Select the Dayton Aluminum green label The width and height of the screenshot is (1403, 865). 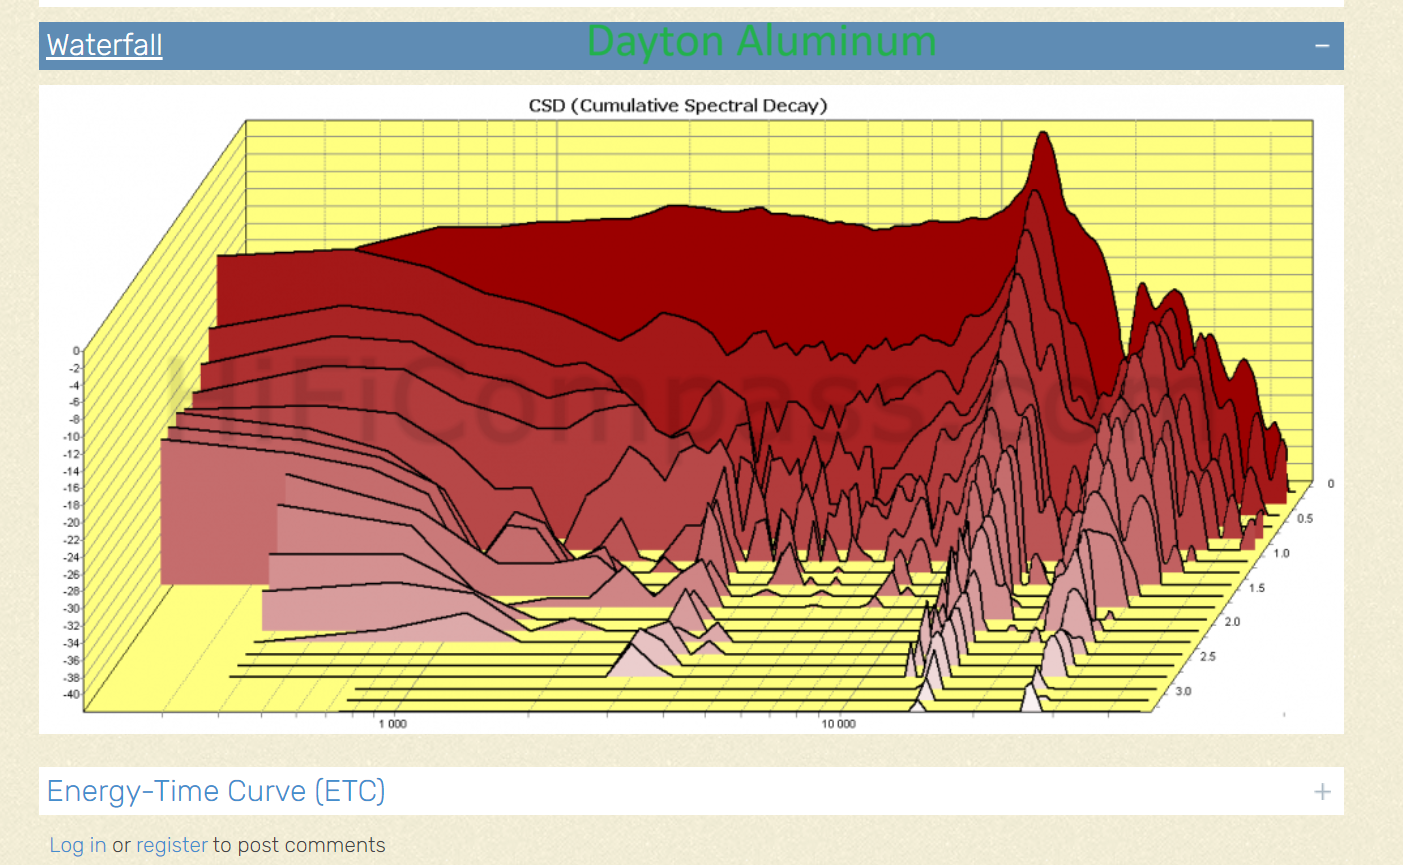(762, 42)
